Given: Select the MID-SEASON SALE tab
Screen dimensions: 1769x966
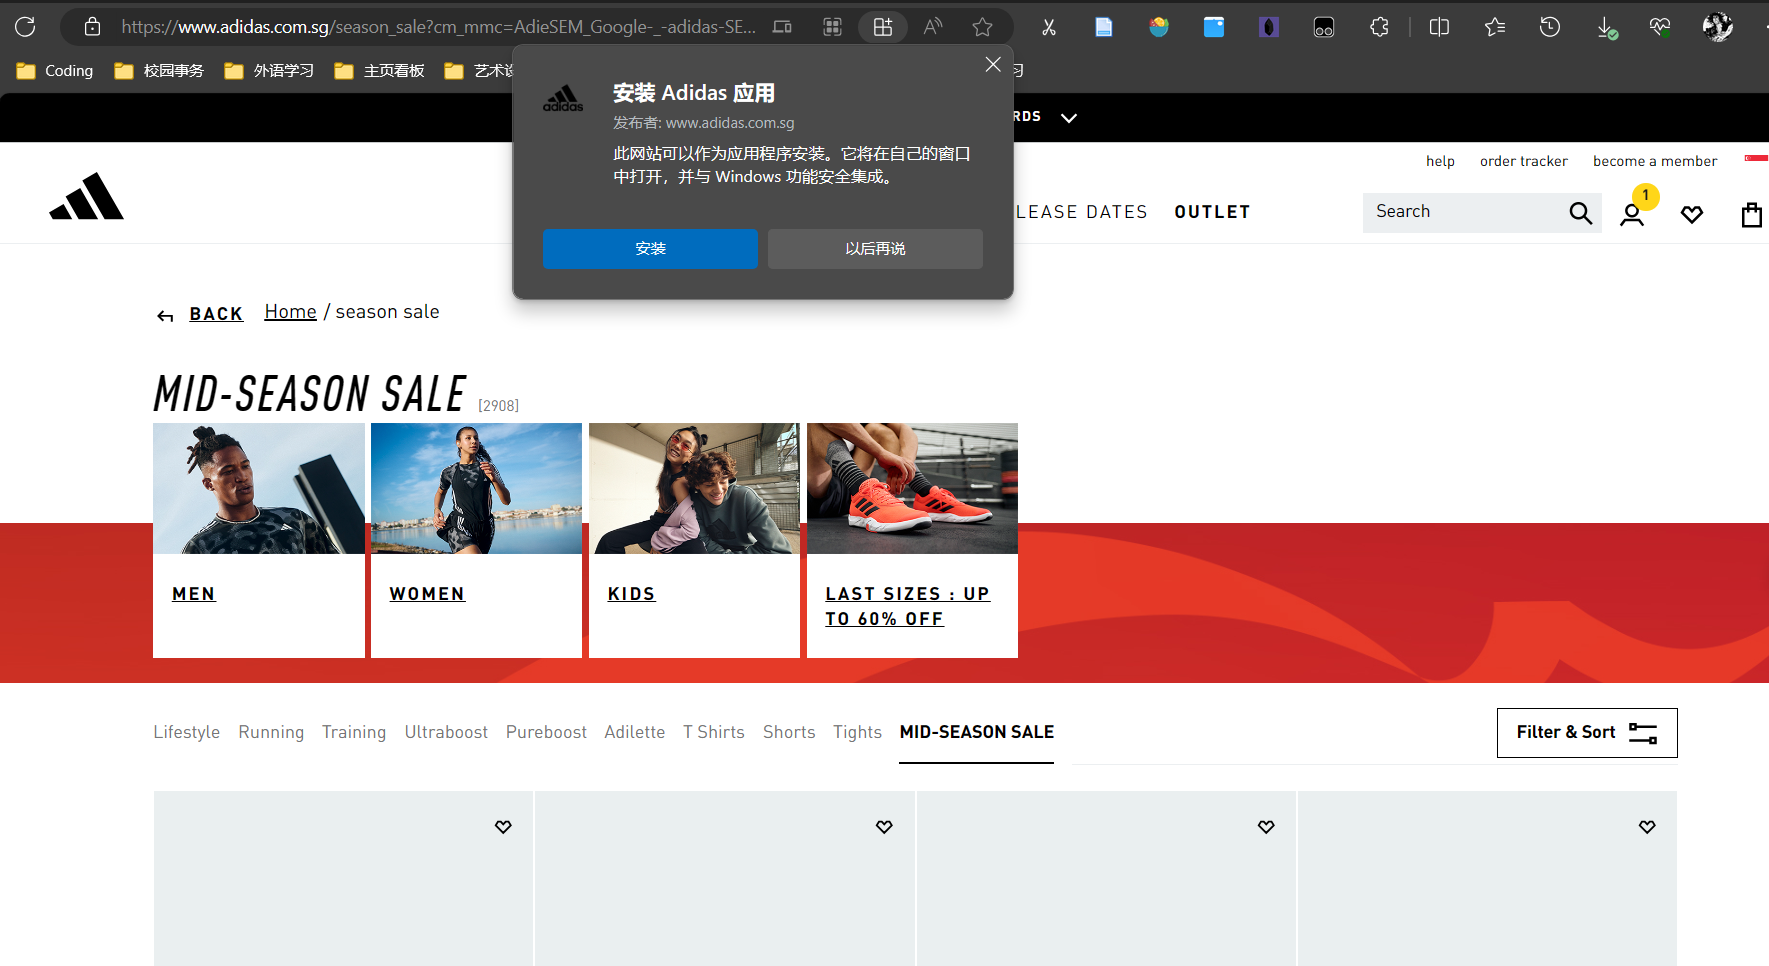Looking at the screenshot, I should click(x=977, y=732).
